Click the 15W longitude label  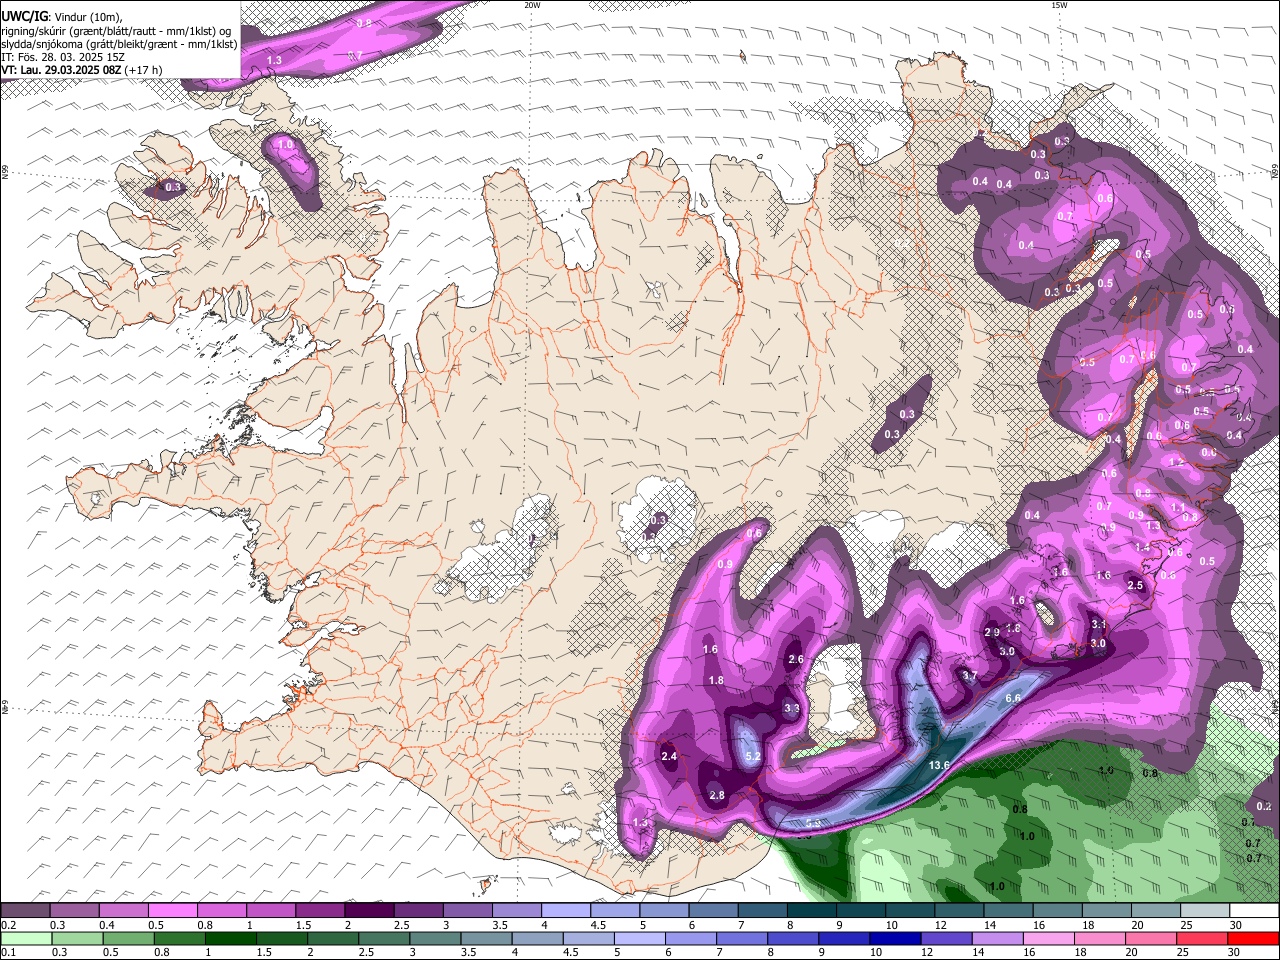(1059, 5)
